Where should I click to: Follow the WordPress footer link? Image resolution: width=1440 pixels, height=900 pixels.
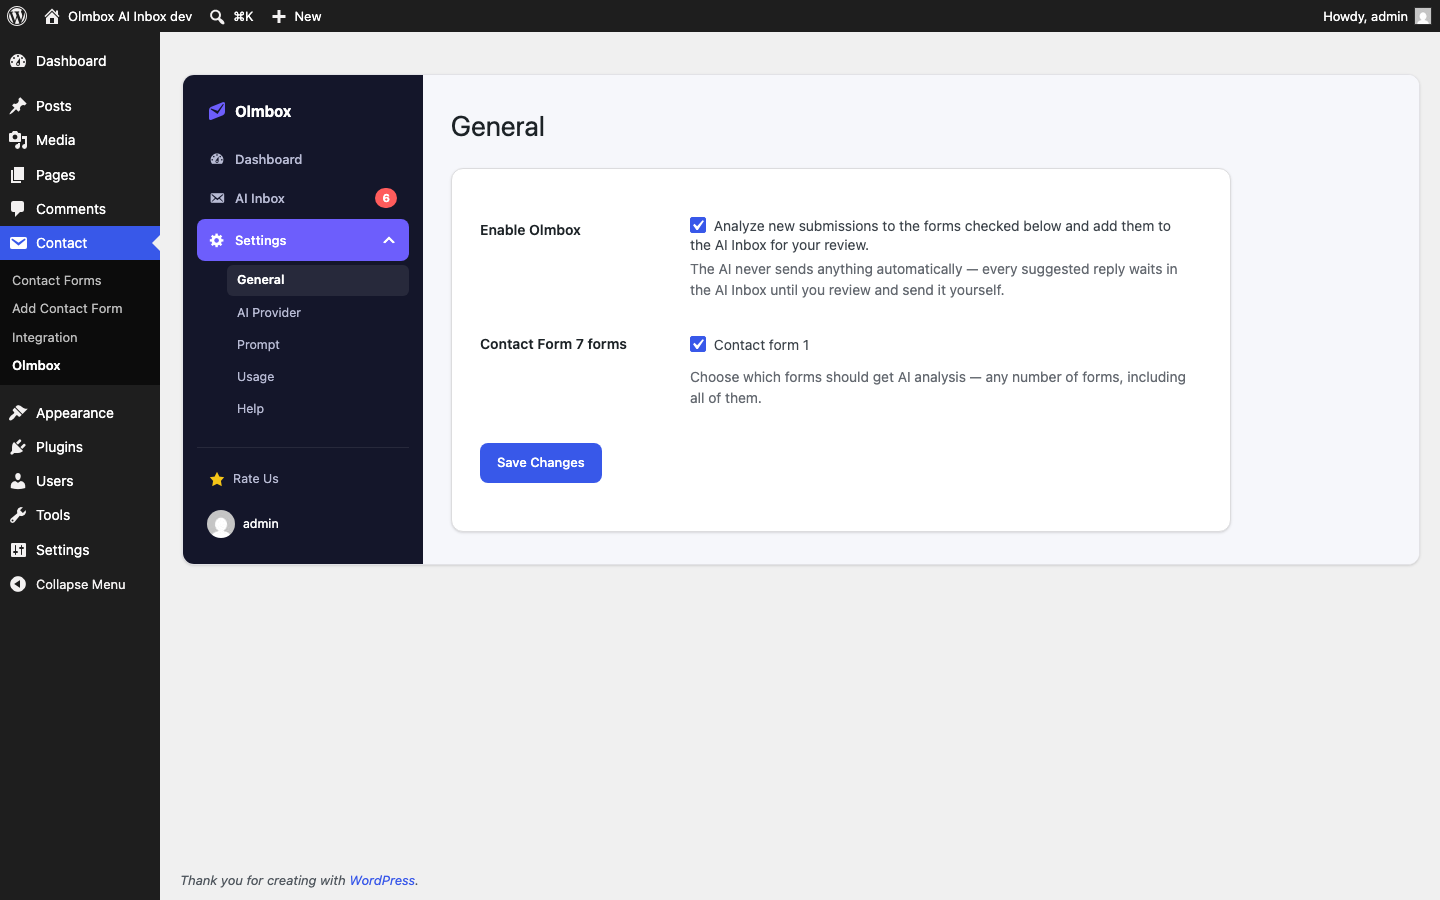382,881
